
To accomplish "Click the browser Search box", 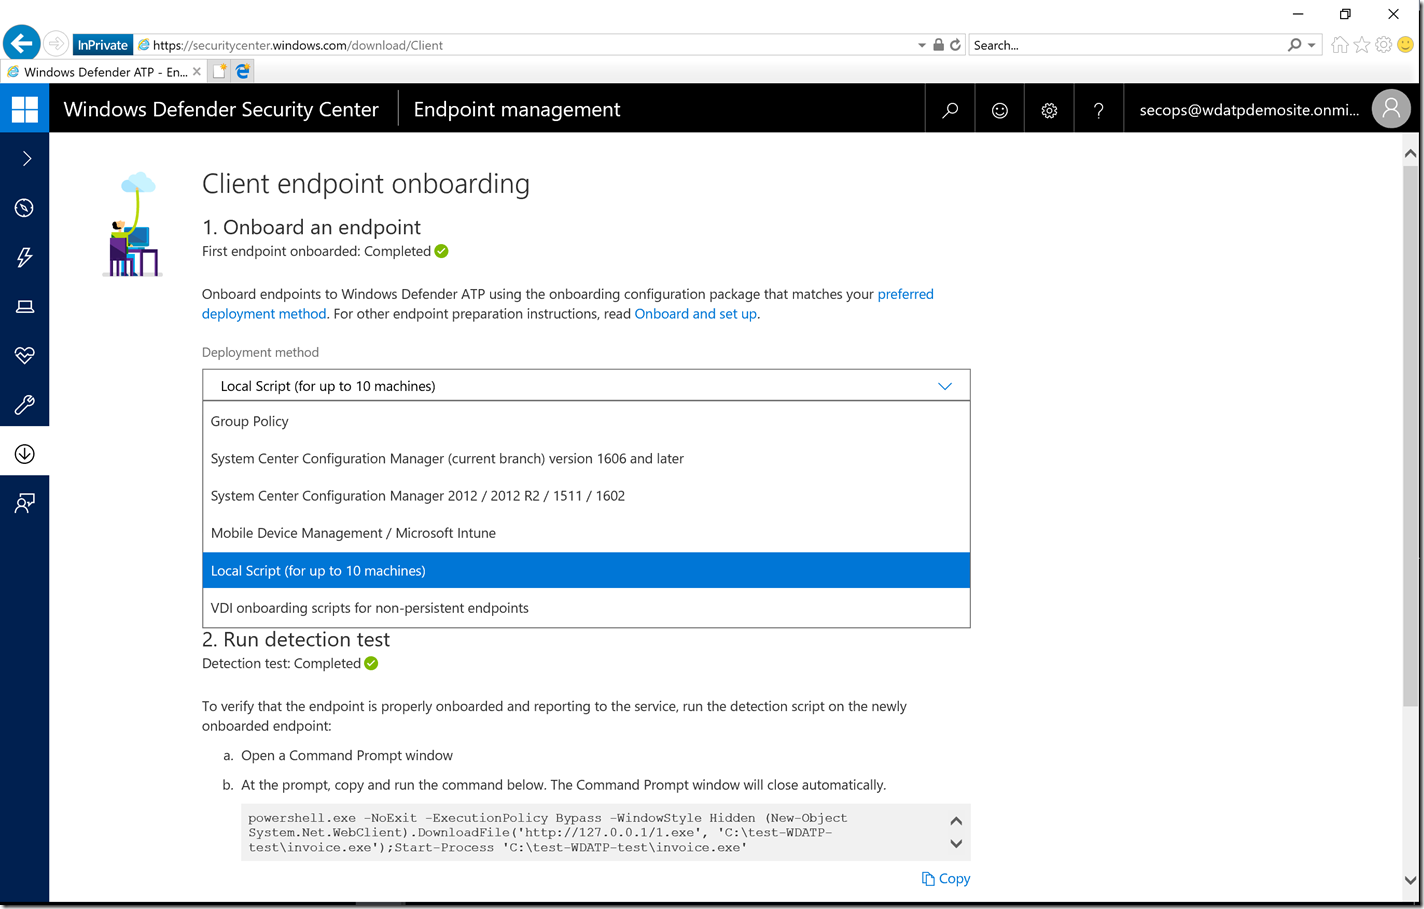I will 1128,45.
